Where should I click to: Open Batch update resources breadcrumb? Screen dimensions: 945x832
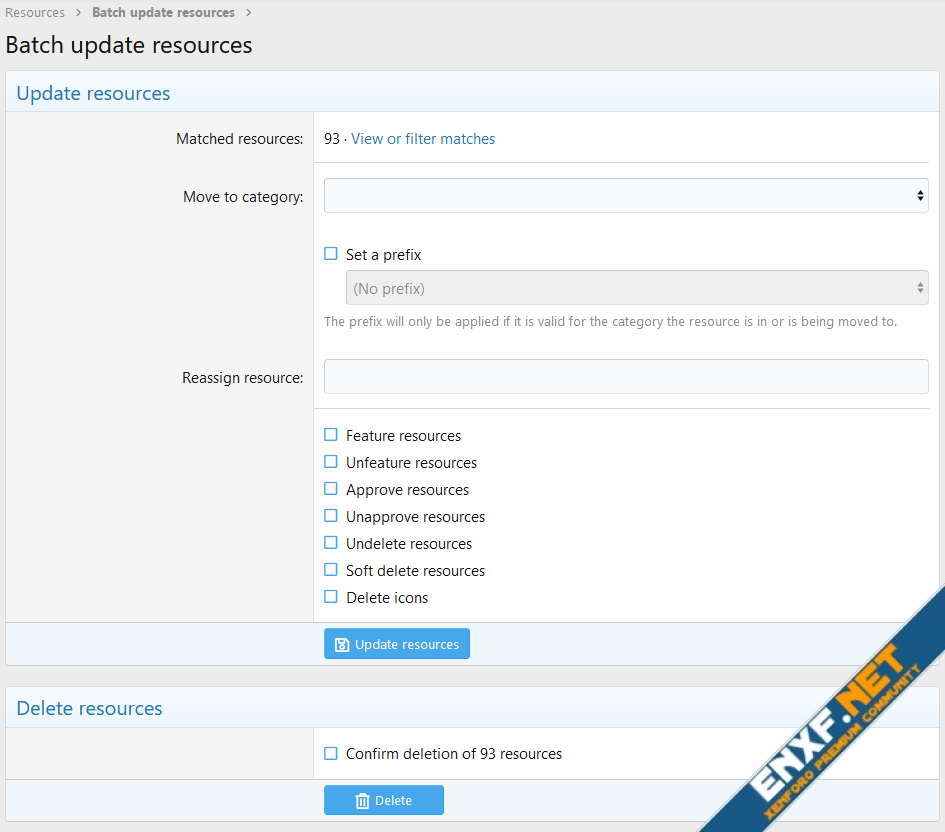pos(163,13)
